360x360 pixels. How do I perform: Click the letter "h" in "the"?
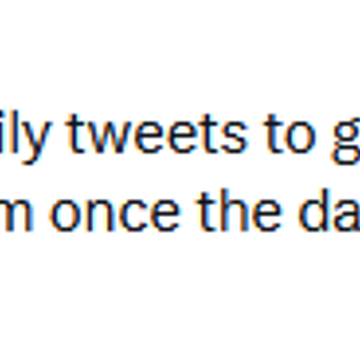[x=233, y=210]
